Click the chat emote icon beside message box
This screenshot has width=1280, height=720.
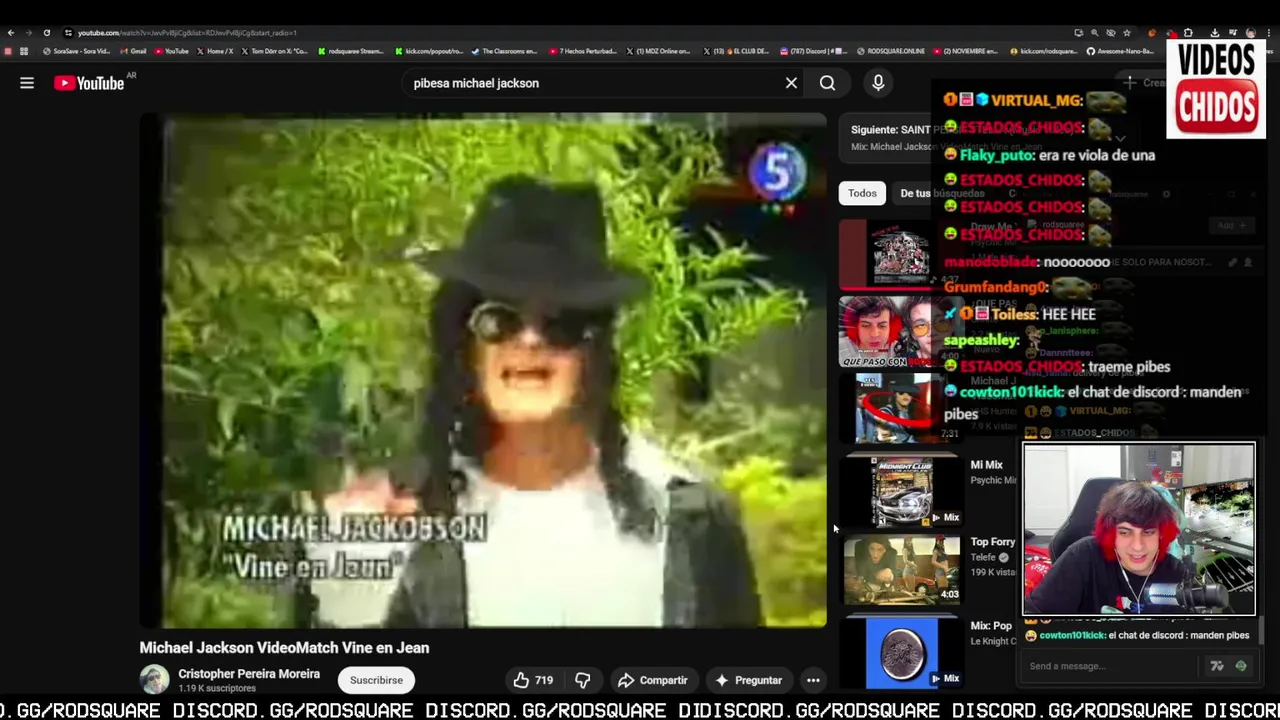pos(1241,666)
